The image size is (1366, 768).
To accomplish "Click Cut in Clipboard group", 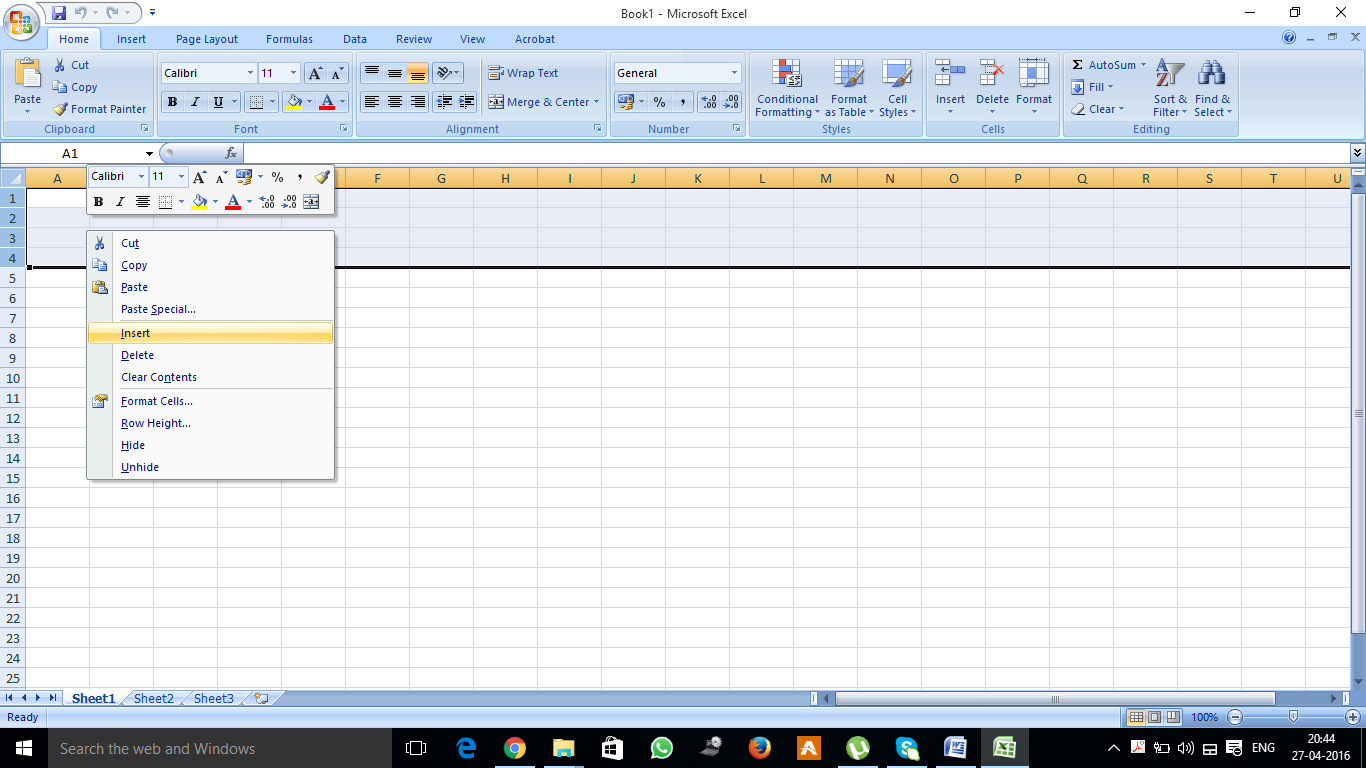I will [71, 65].
